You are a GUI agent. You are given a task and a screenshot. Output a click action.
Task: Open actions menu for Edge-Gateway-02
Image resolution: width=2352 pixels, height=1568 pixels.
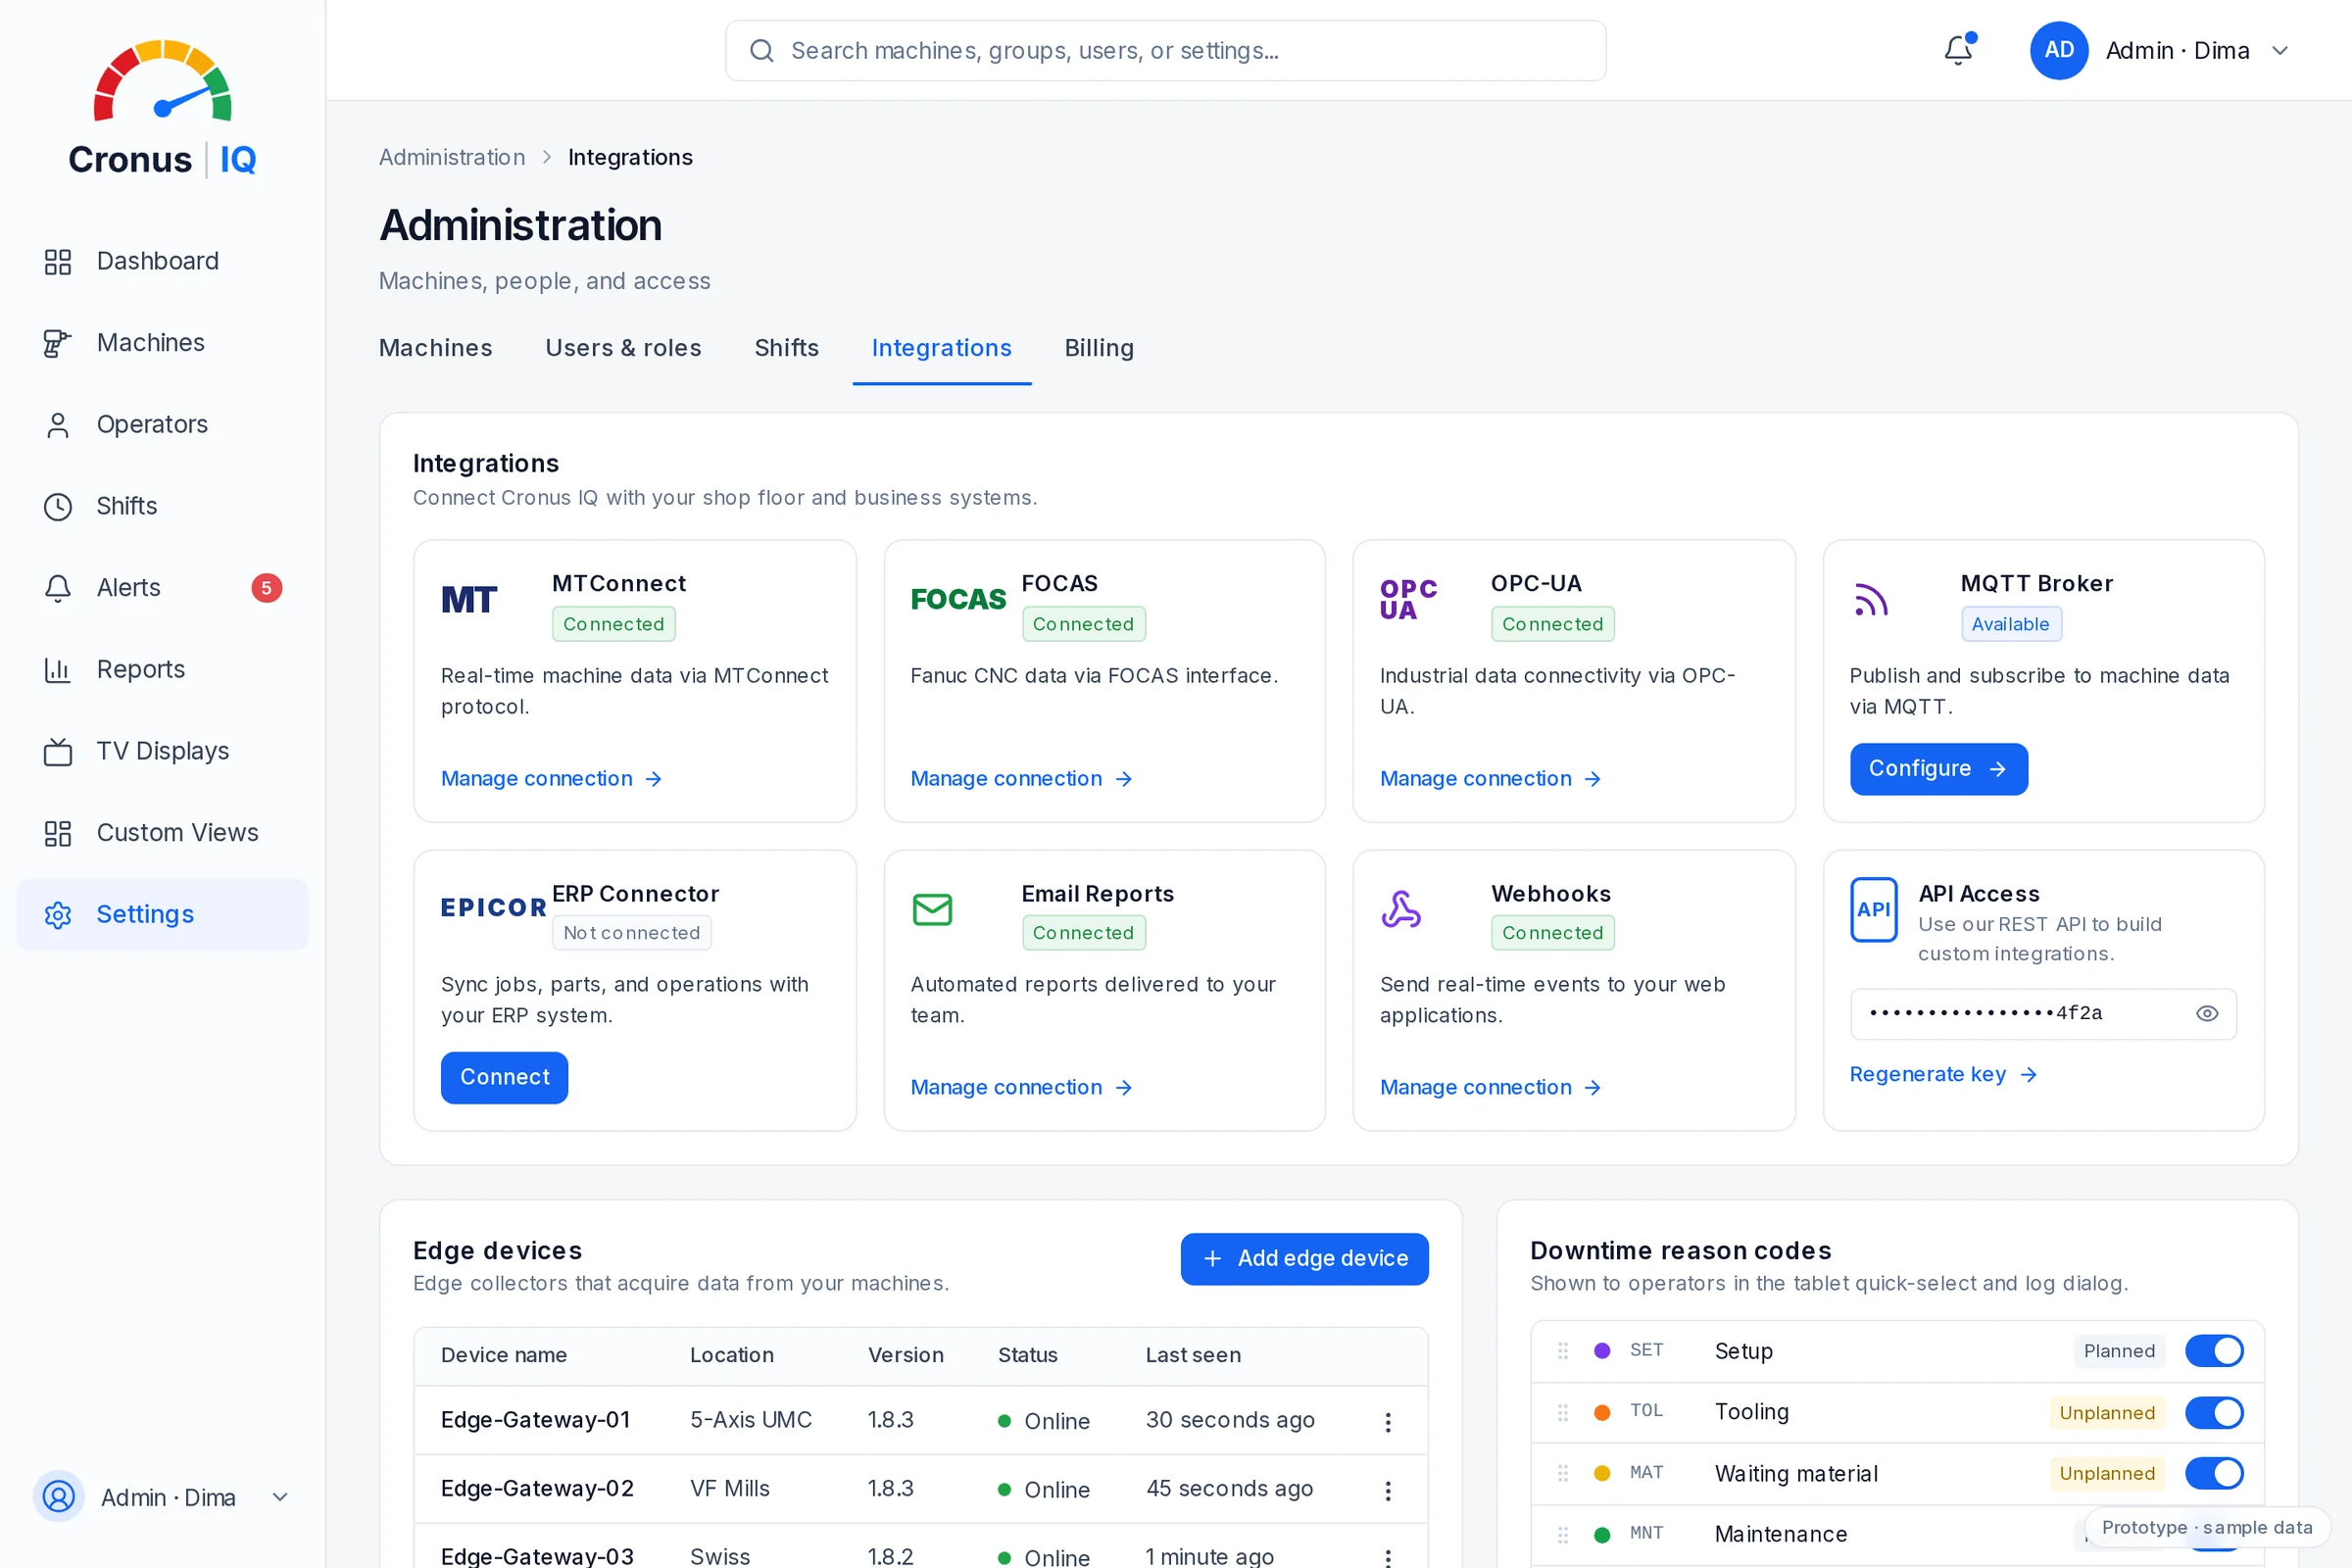click(x=1388, y=1490)
